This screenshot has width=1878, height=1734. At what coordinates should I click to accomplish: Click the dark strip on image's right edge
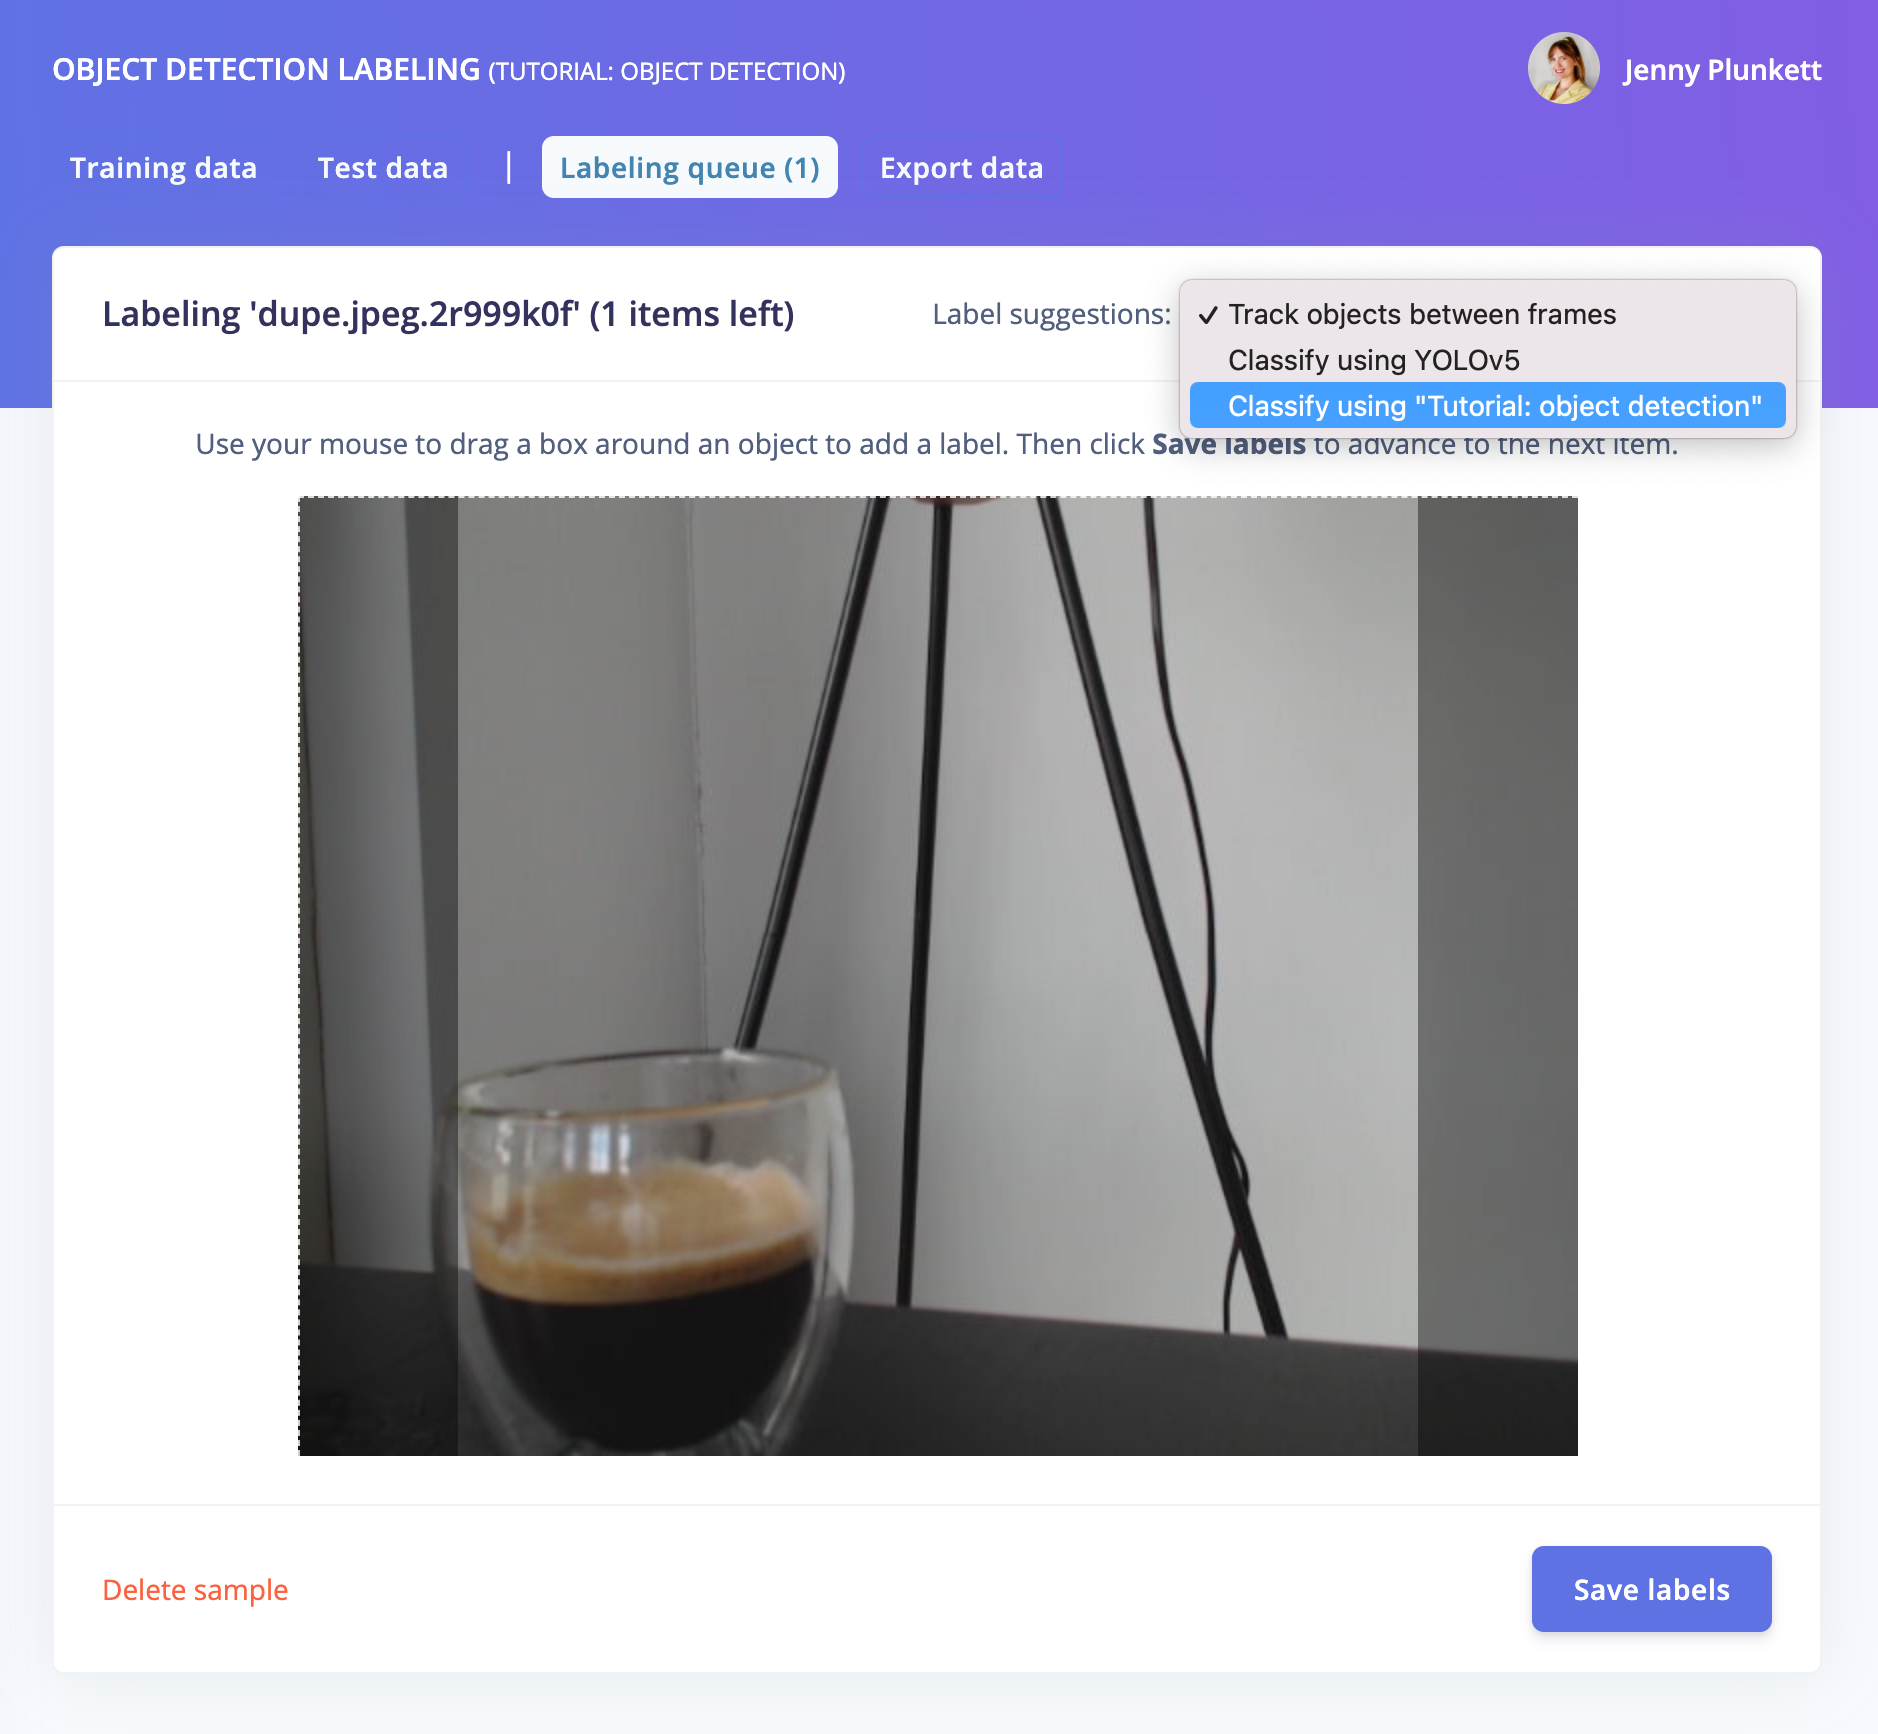point(1497,976)
